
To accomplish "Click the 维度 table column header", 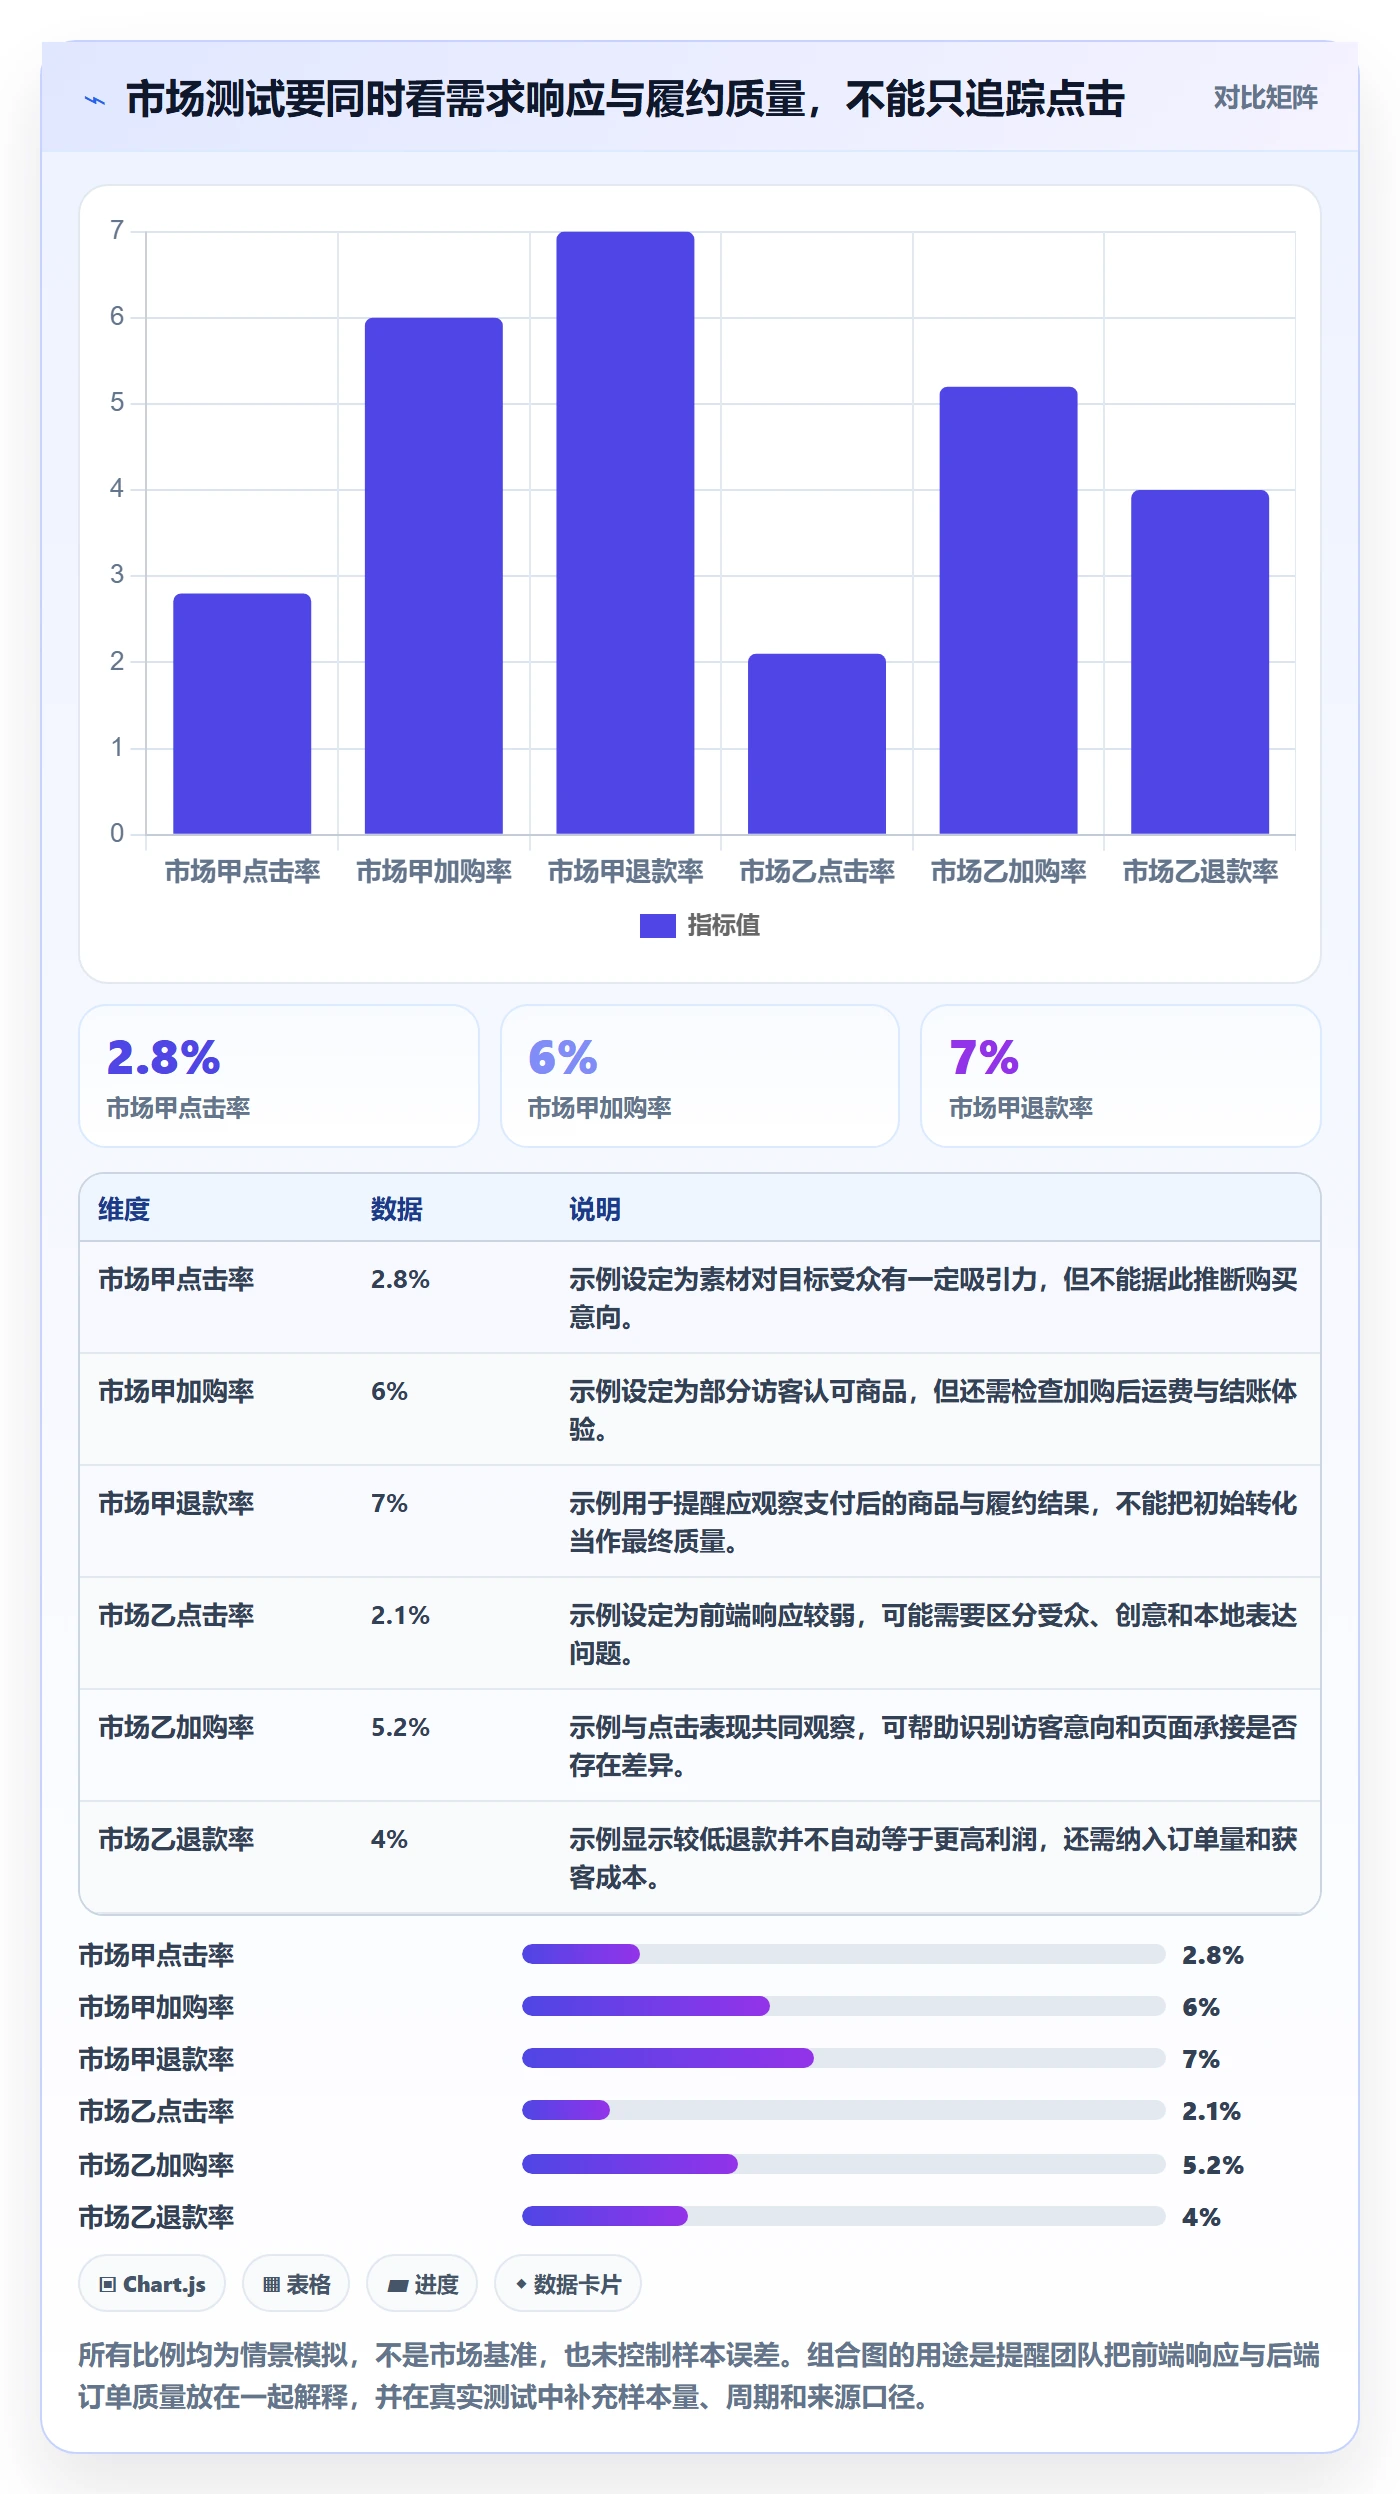I will pos(124,1209).
